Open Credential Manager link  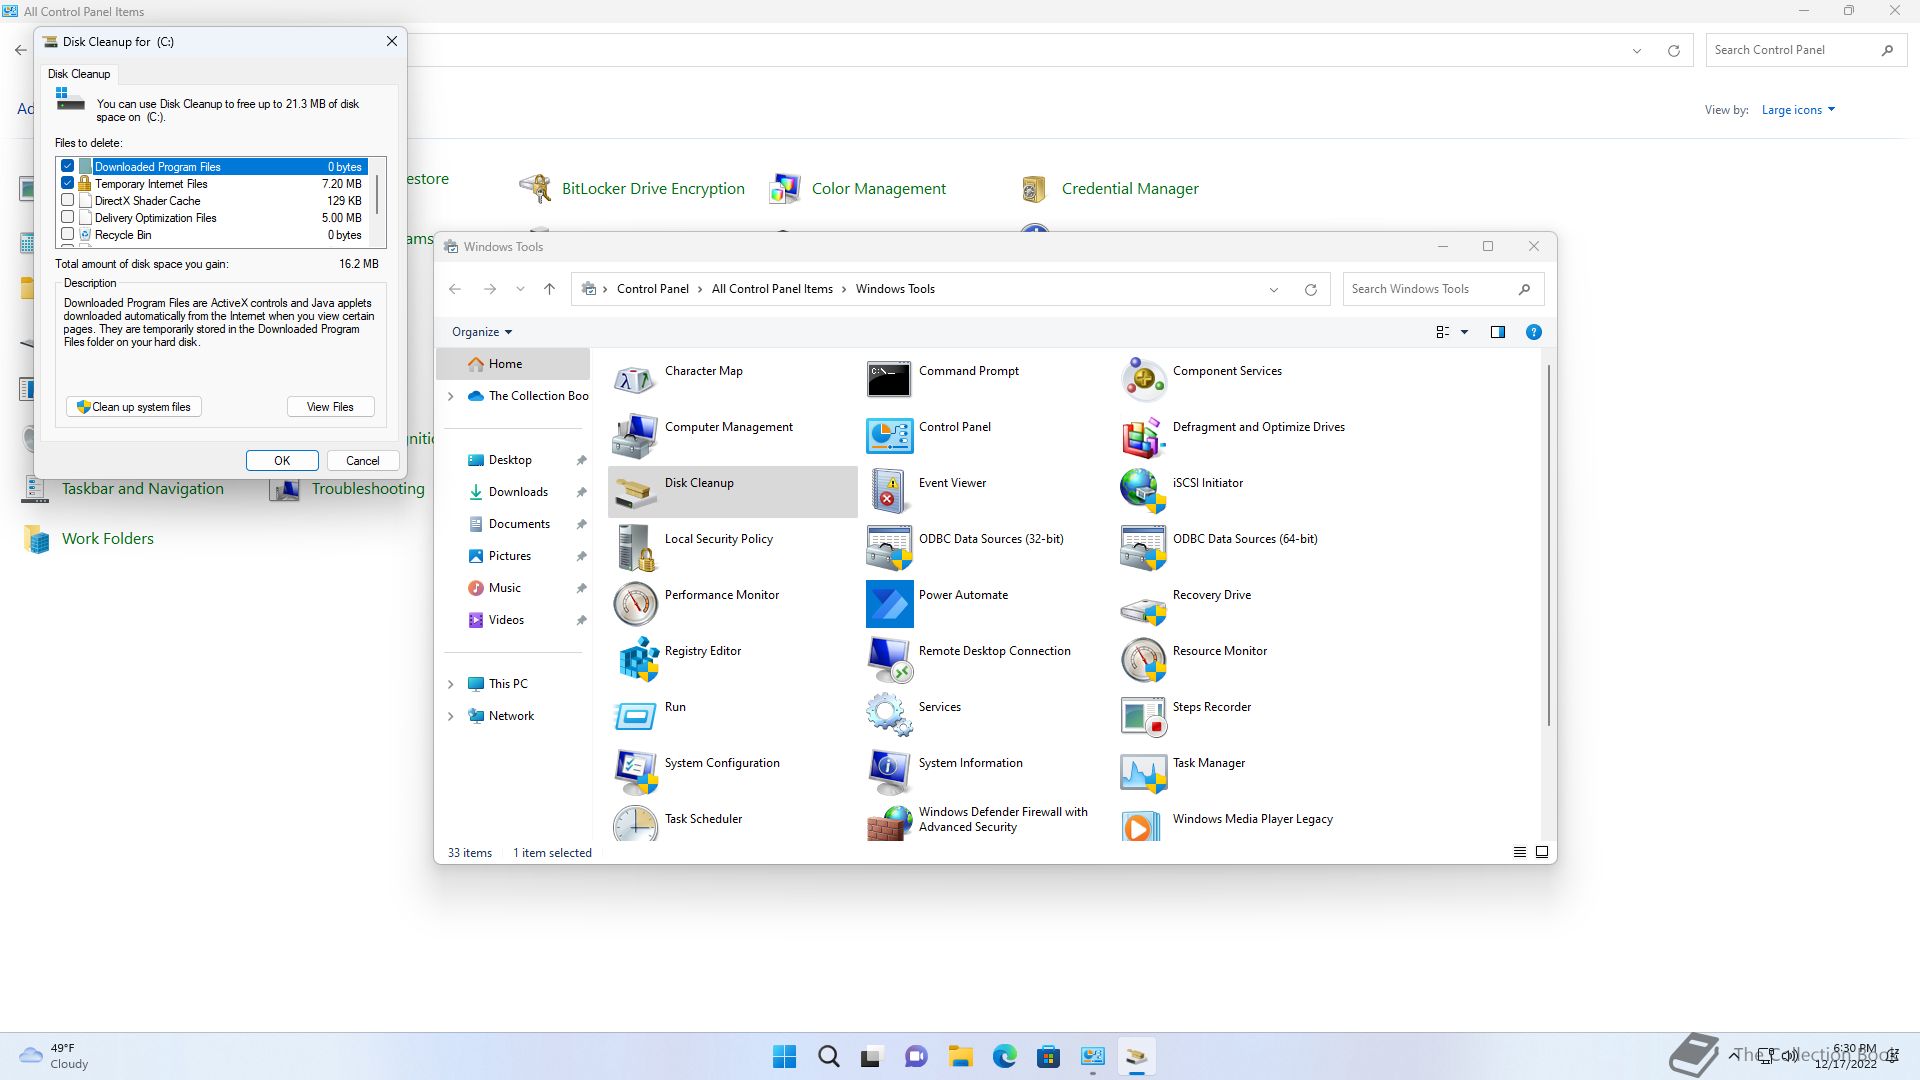[1130, 189]
